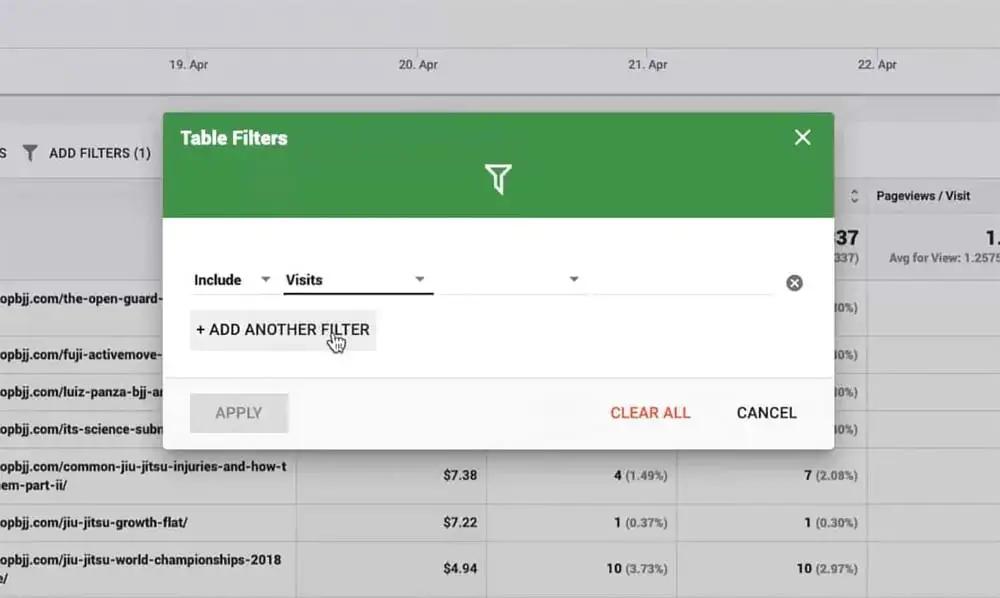Click the funnel icon beside ADD FILTERS (1)

[x=29, y=153]
